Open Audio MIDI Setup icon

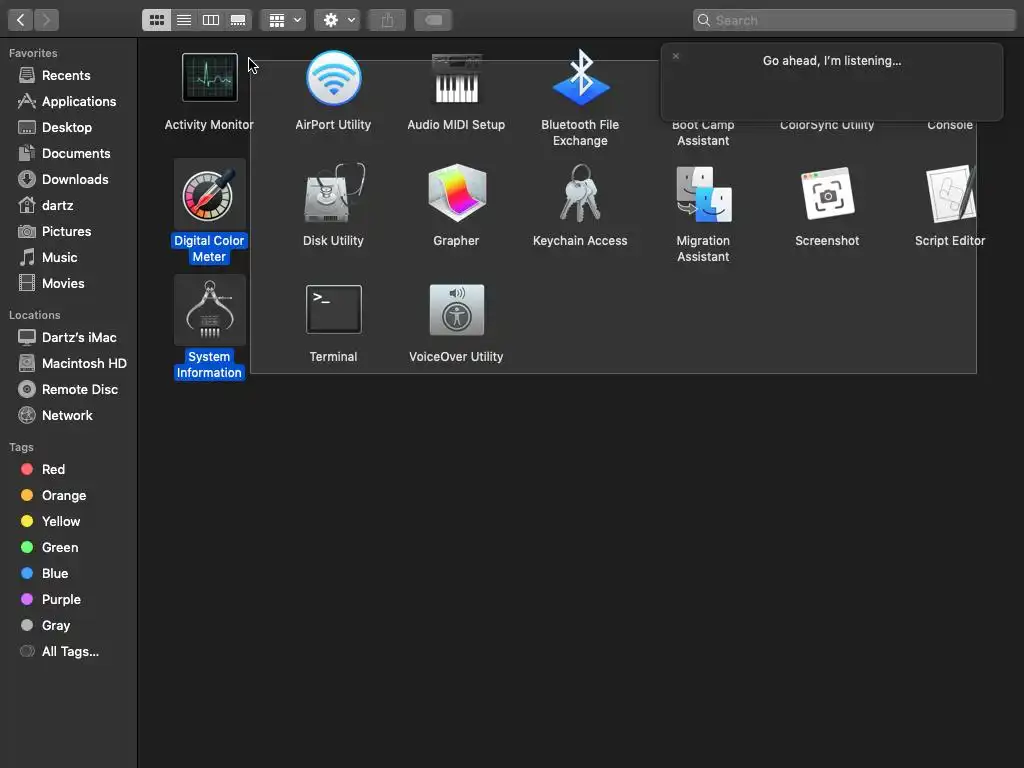pyautogui.click(x=456, y=78)
